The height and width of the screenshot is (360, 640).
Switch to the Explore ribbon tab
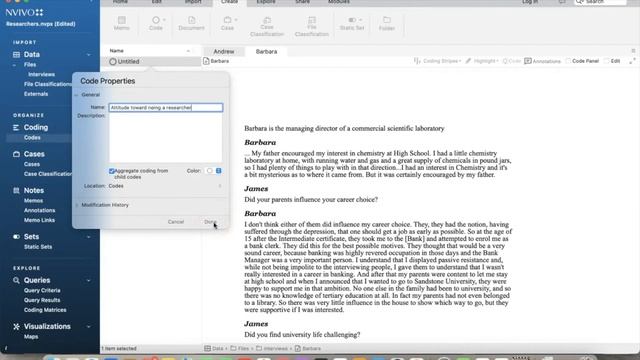pyautogui.click(x=266, y=2)
